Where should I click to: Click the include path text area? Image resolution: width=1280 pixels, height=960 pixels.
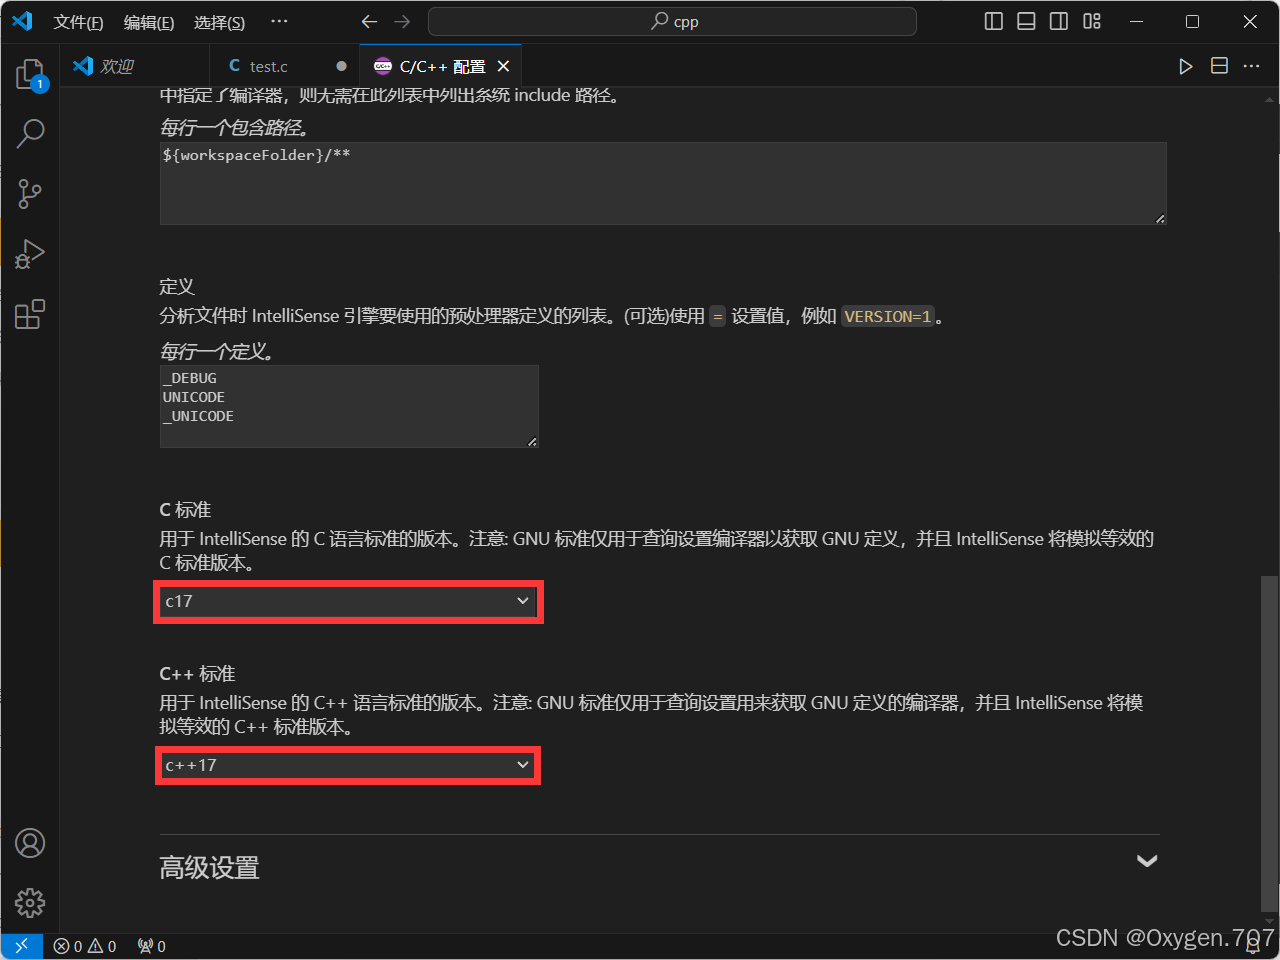coord(663,183)
